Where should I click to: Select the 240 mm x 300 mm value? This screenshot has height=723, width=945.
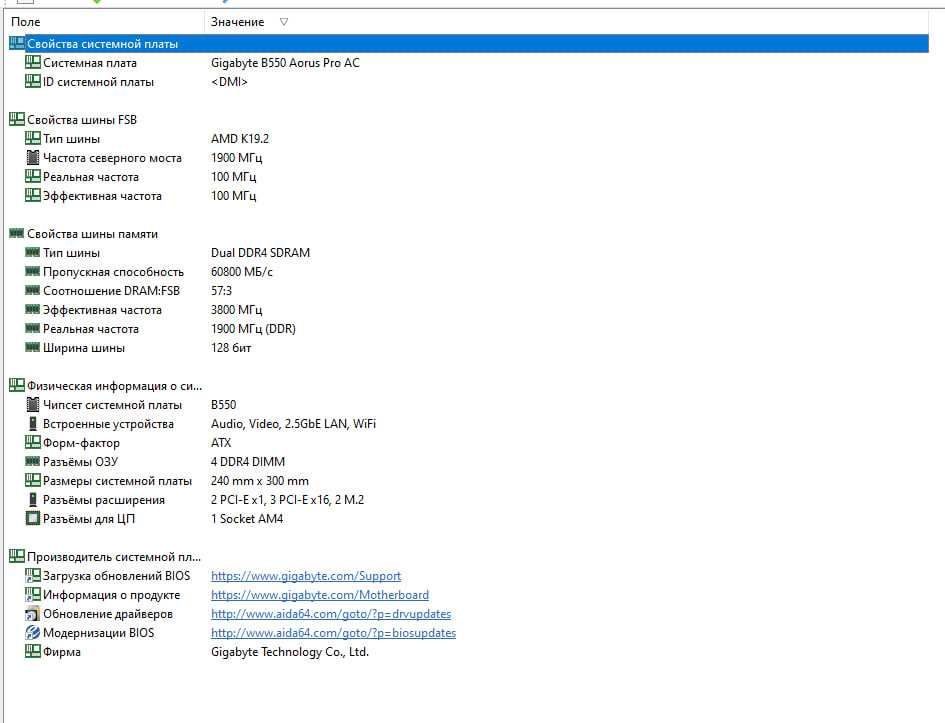(x=260, y=481)
